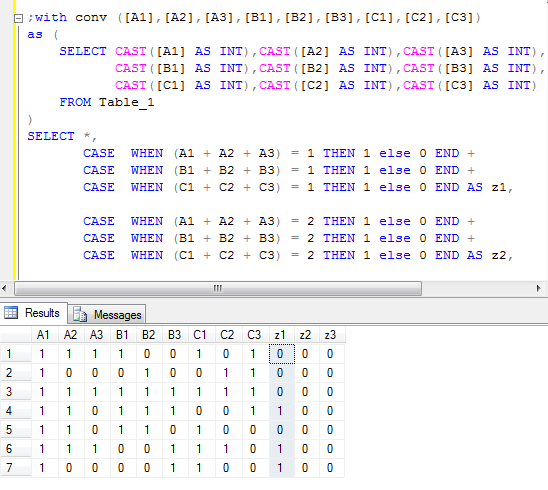
Task: Collapse the query code outline block
Action: click(19, 19)
